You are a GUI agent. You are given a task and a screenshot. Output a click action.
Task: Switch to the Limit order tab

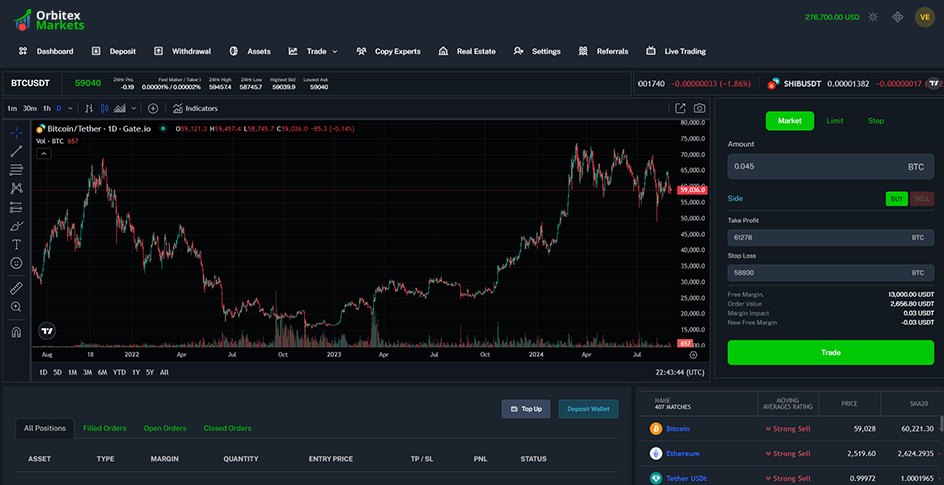[834, 121]
